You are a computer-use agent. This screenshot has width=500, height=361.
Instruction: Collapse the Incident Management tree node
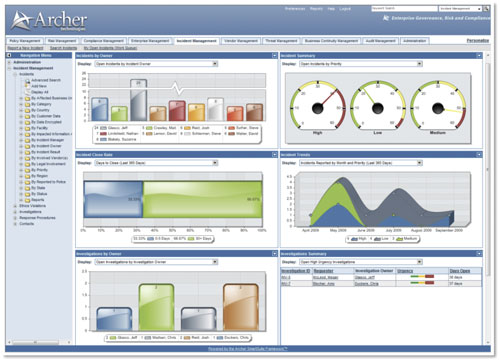tap(9, 68)
